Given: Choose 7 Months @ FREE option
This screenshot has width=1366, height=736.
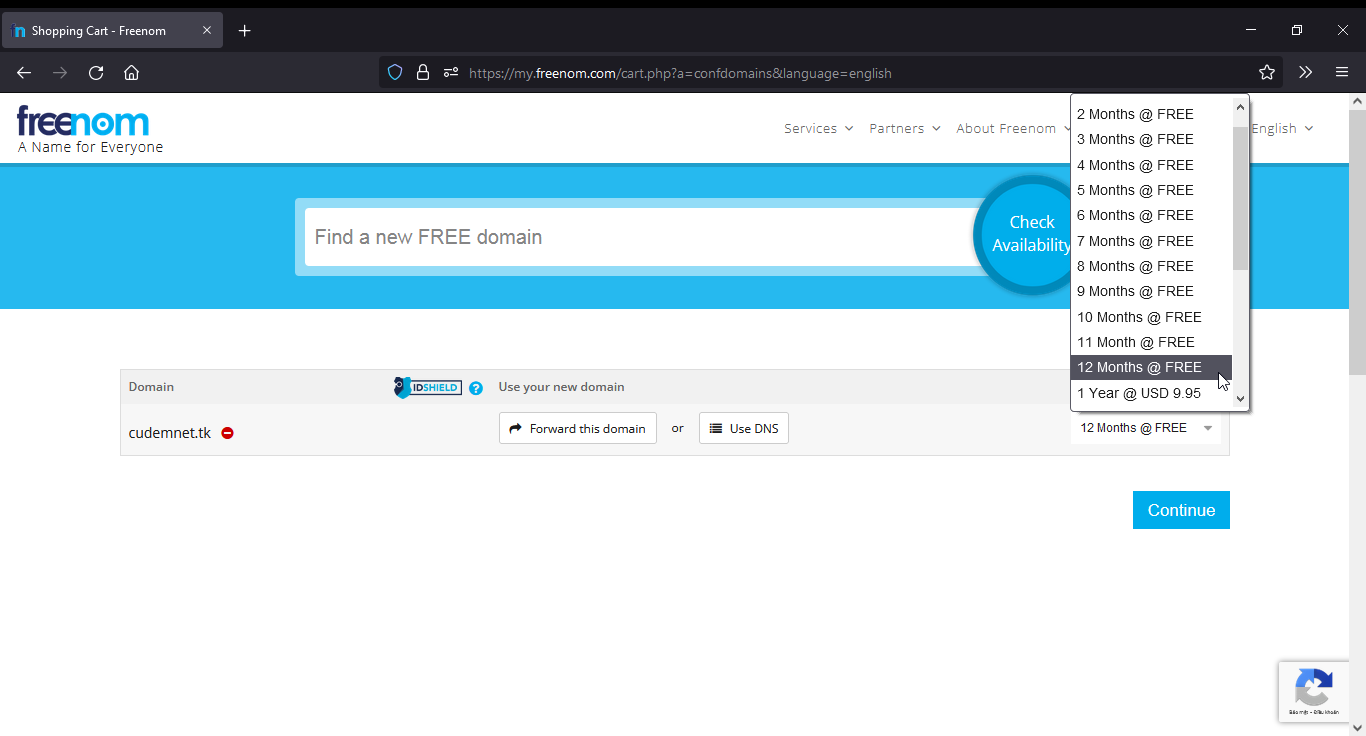Looking at the screenshot, I should tap(1151, 241).
